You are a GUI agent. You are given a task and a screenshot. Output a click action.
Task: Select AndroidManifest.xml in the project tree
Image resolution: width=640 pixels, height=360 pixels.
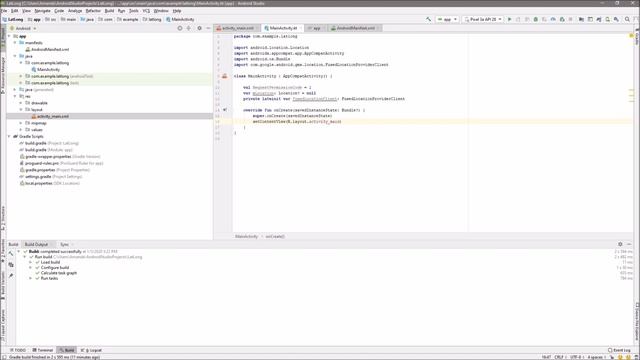point(47,49)
